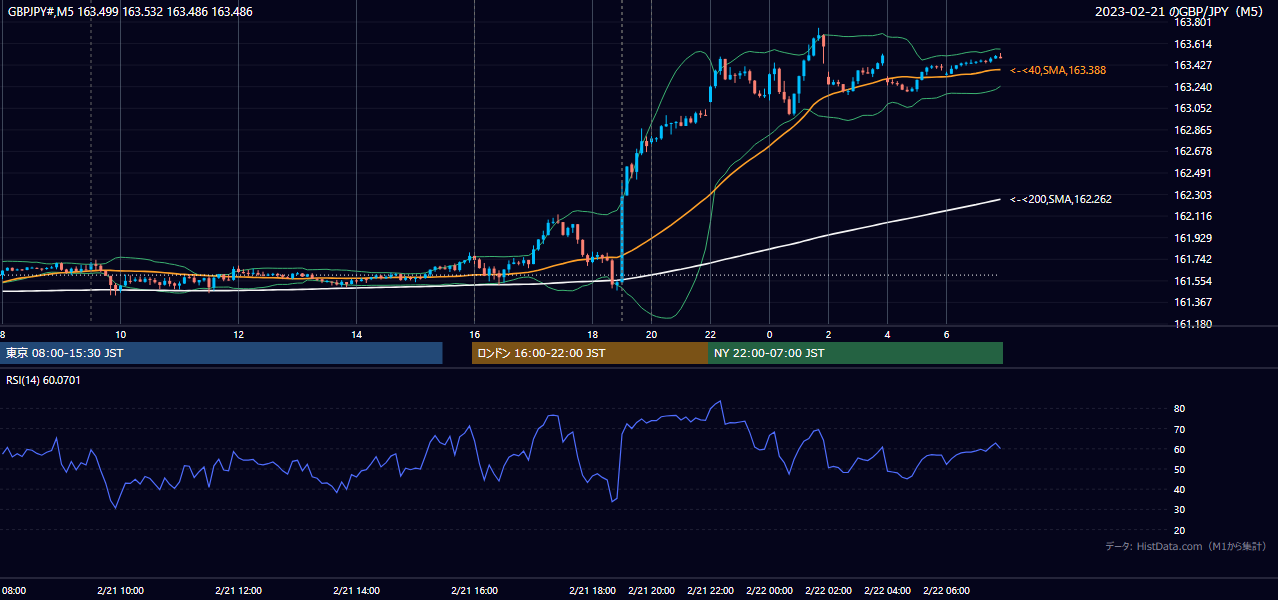Click bottom time label 2/22 00:00
The width and height of the screenshot is (1278, 600).
click(769, 590)
